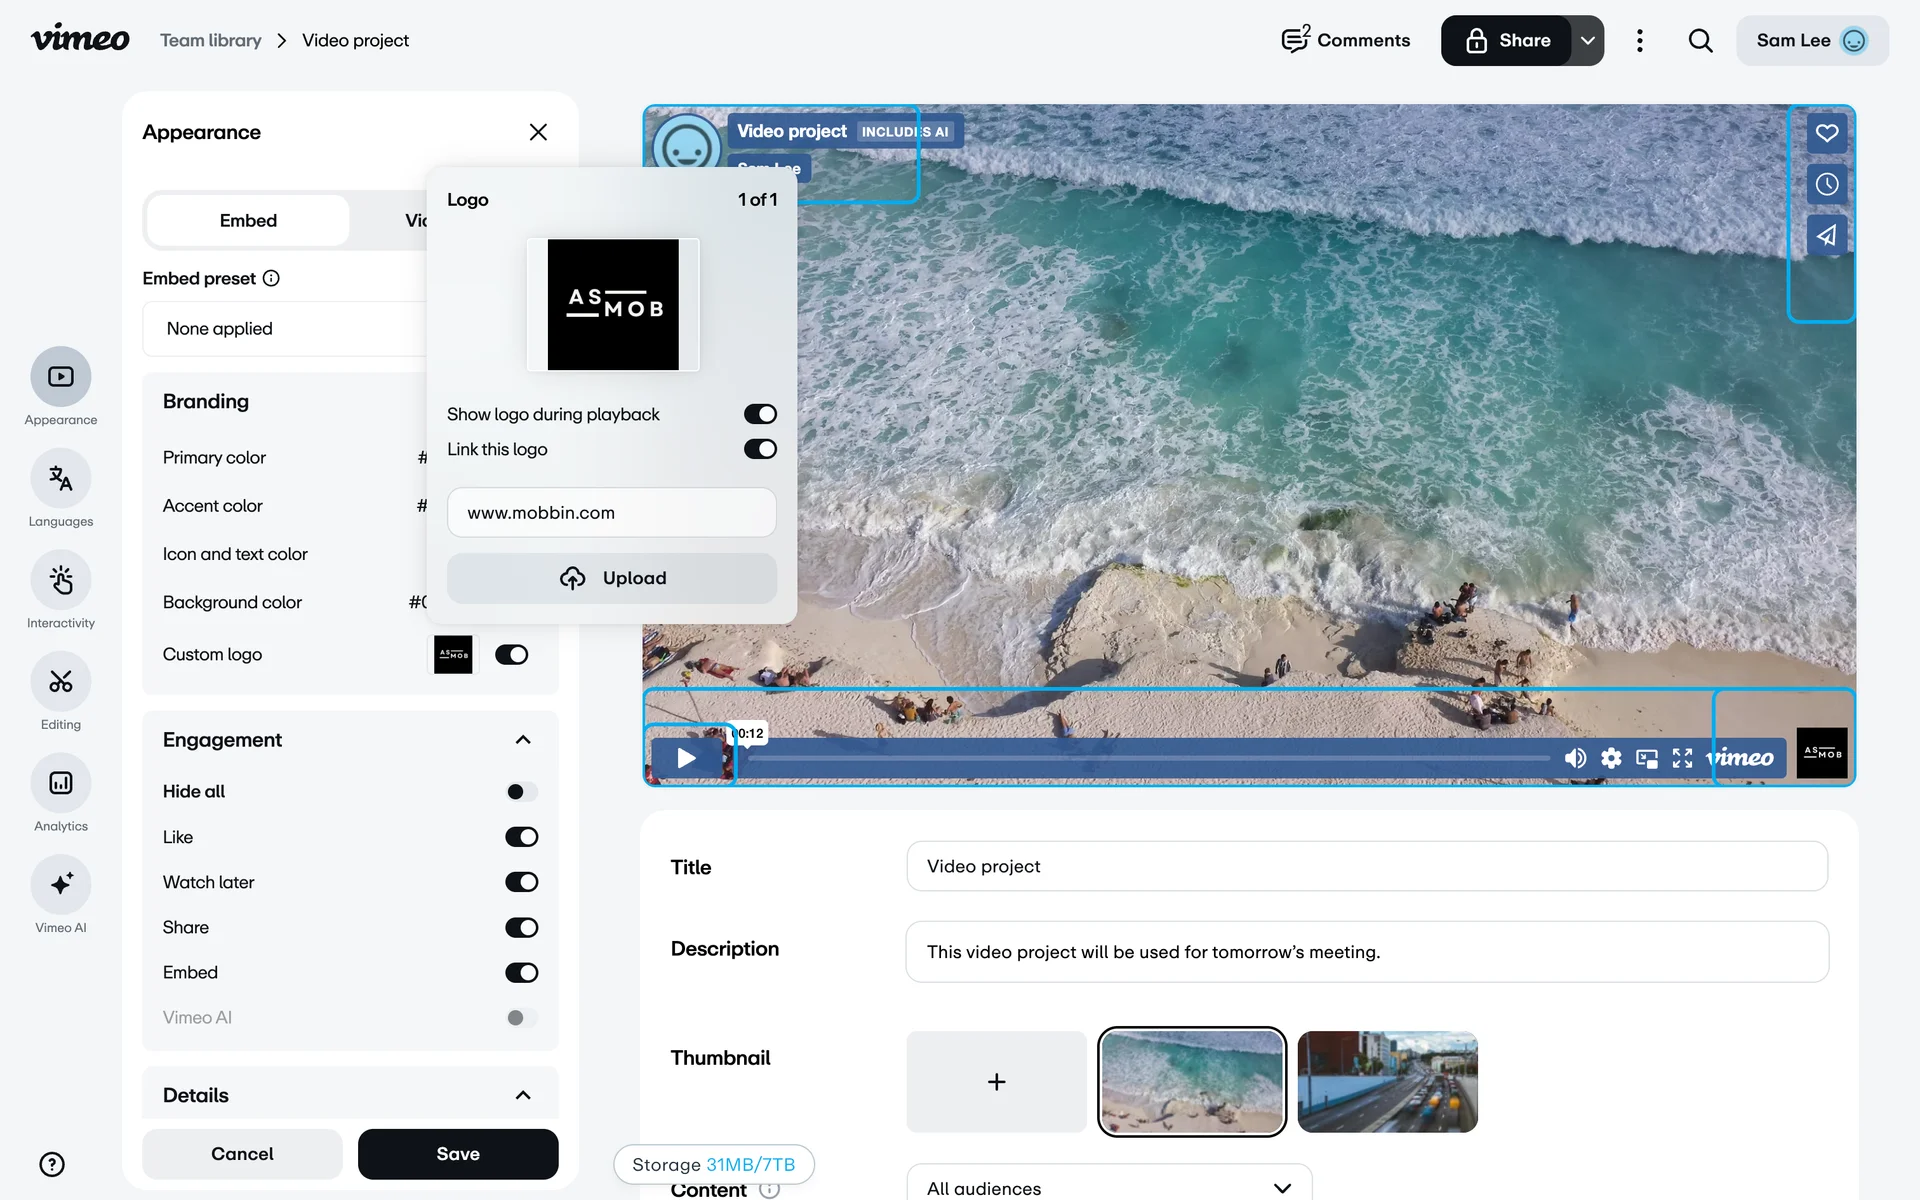
Task: Toggle Show logo during playback off
Action: click(760, 414)
